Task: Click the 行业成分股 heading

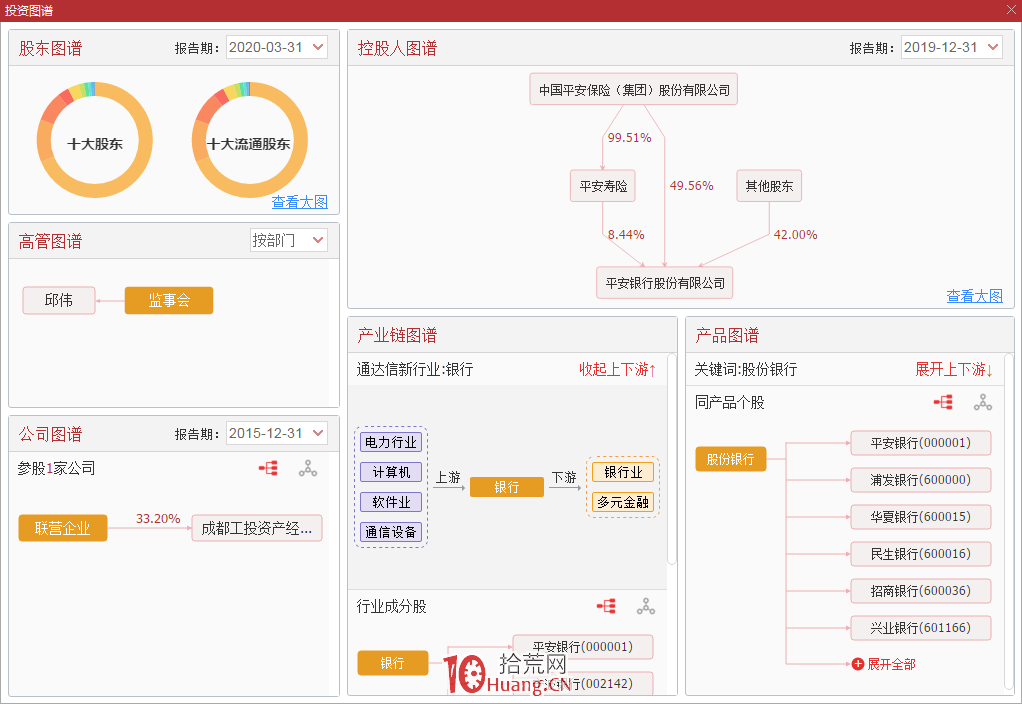Action: [x=392, y=606]
